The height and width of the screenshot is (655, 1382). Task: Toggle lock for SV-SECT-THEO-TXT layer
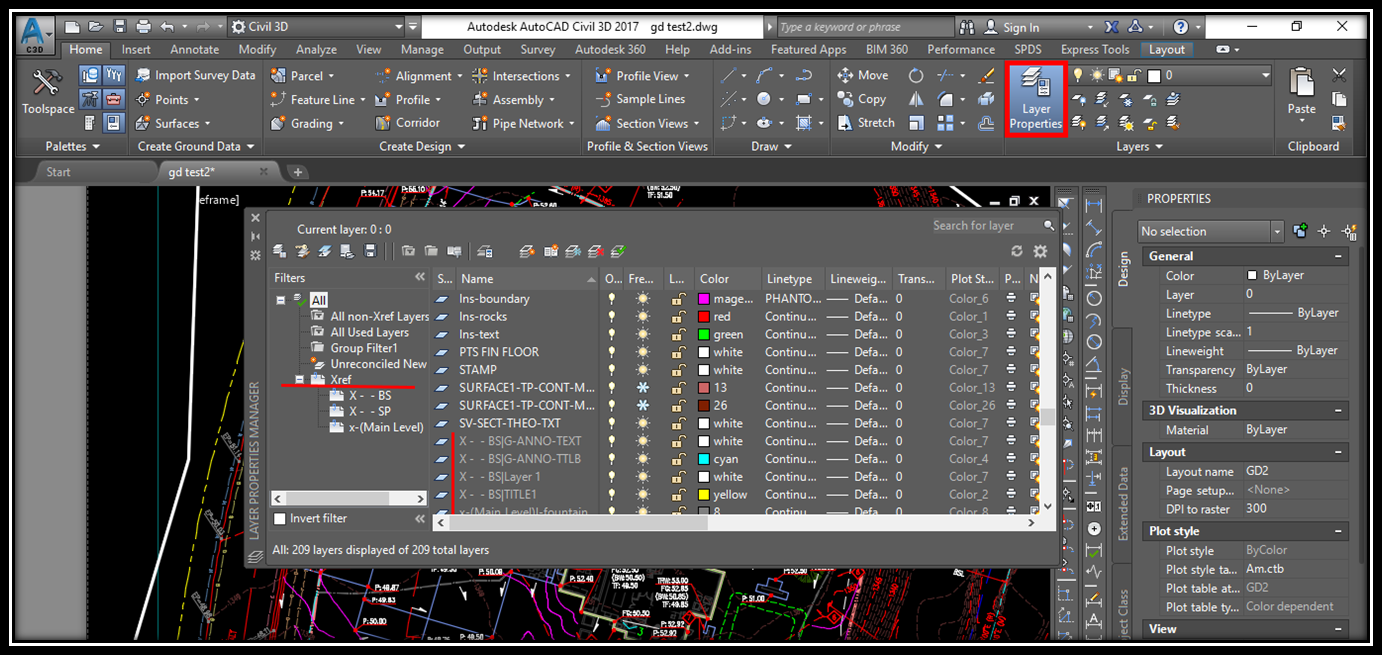(x=678, y=424)
